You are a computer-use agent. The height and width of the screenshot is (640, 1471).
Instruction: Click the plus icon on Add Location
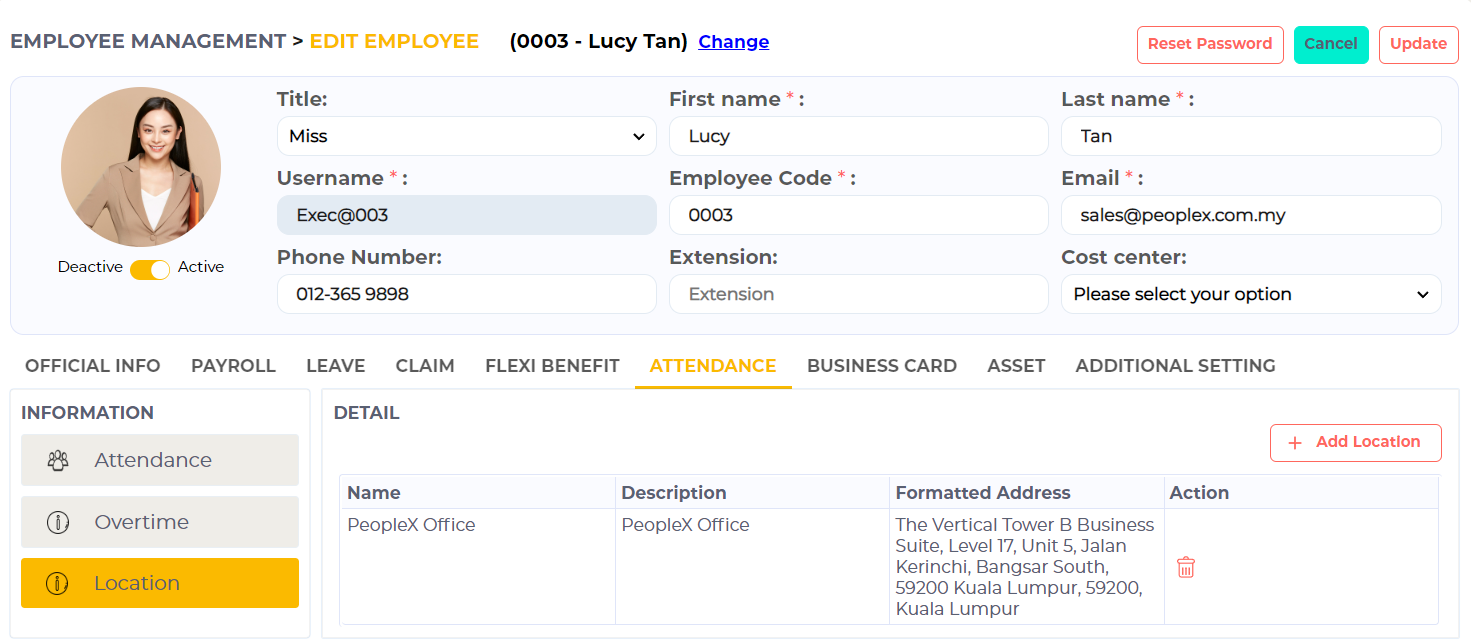click(x=1295, y=443)
